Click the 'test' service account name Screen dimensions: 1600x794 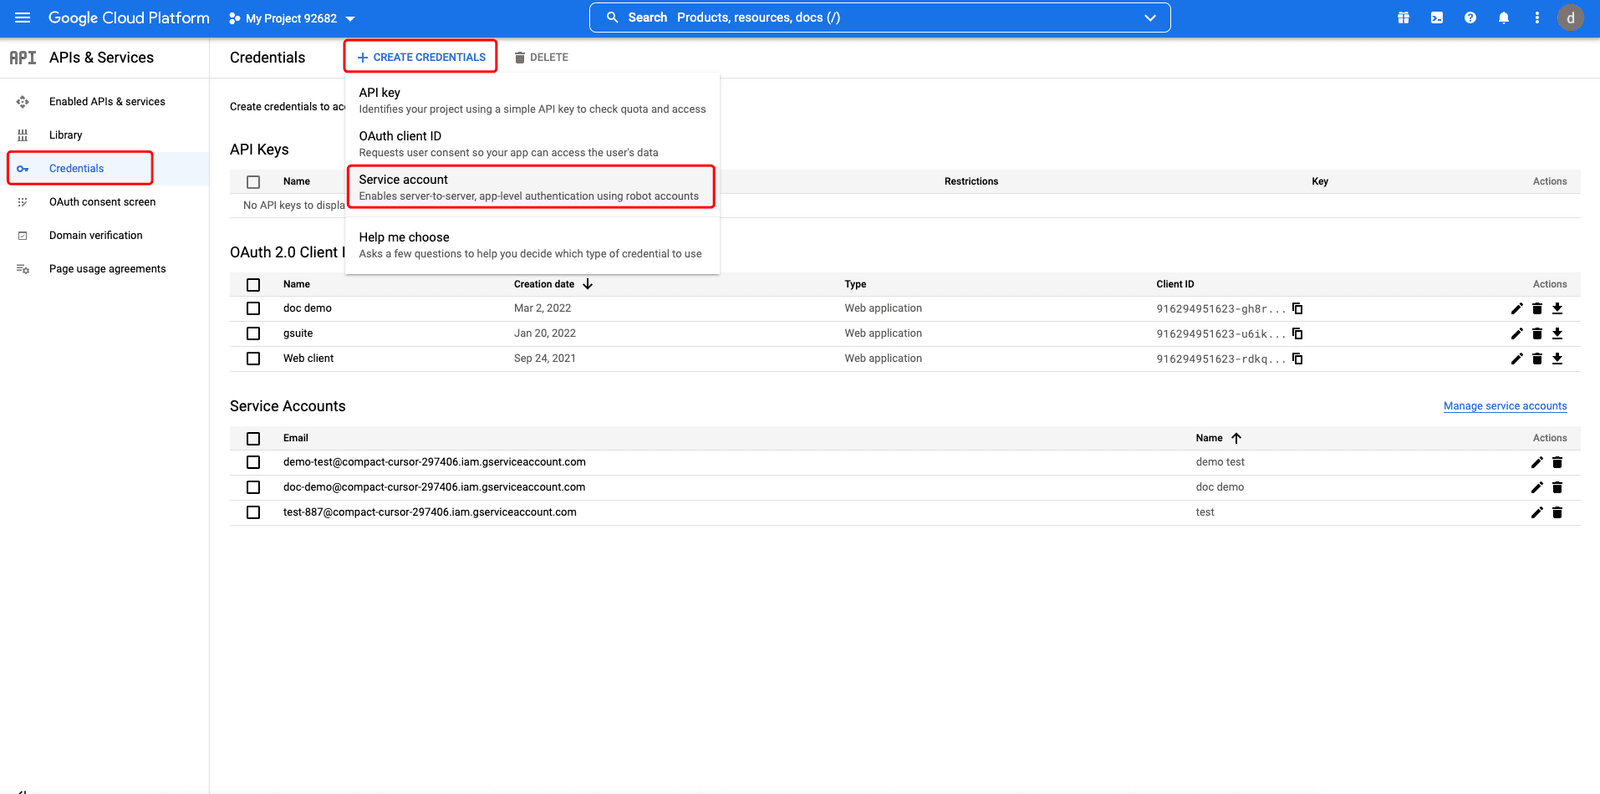point(1205,512)
